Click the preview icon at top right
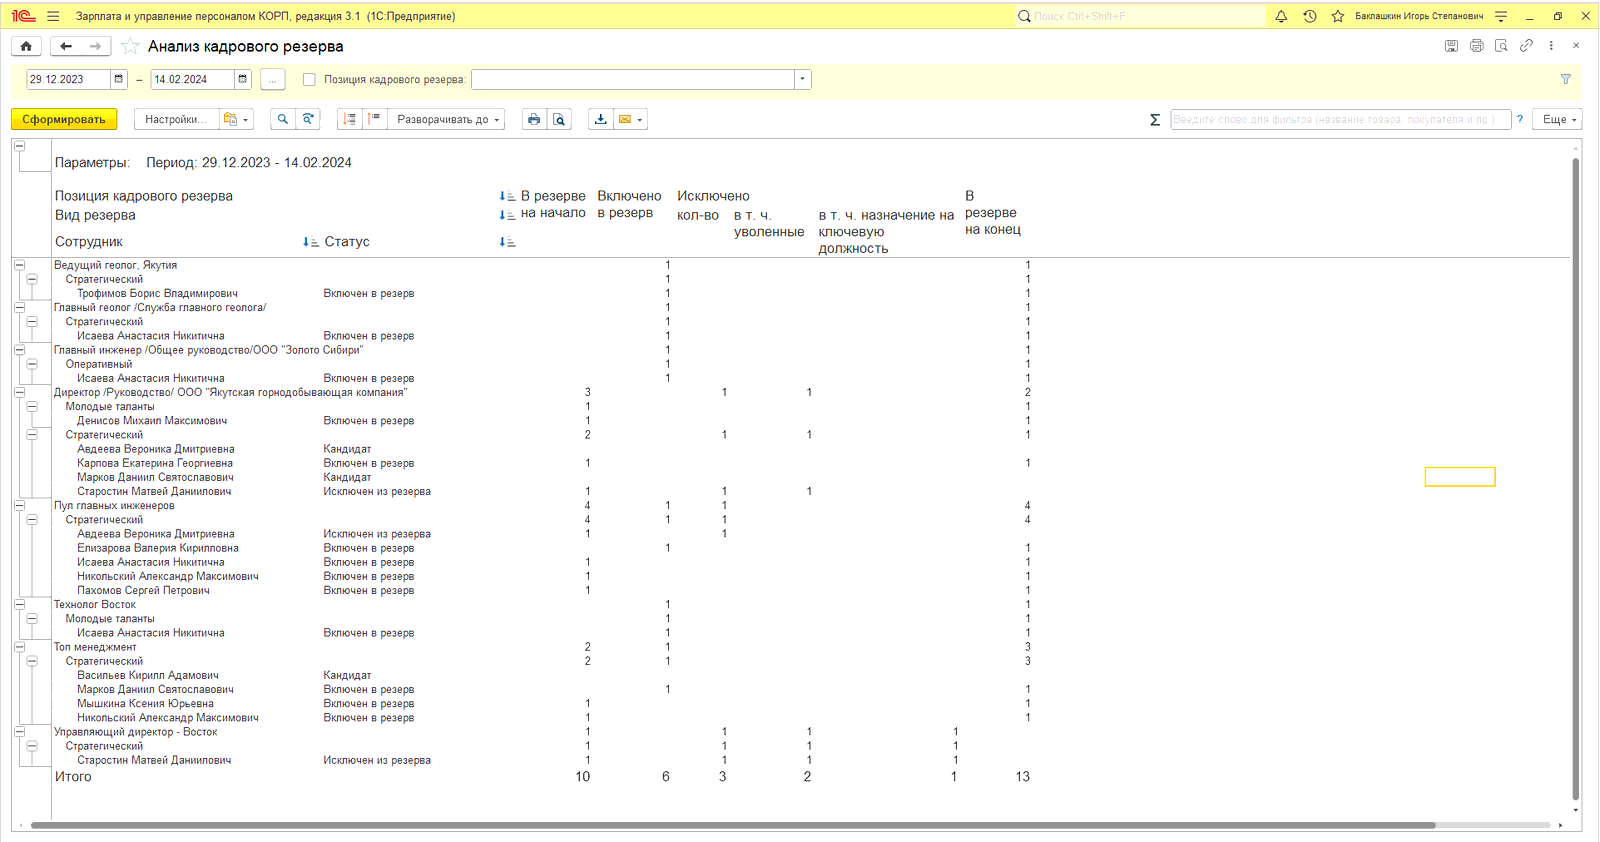The height and width of the screenshot is (842, 1600). pos(1501,46)
